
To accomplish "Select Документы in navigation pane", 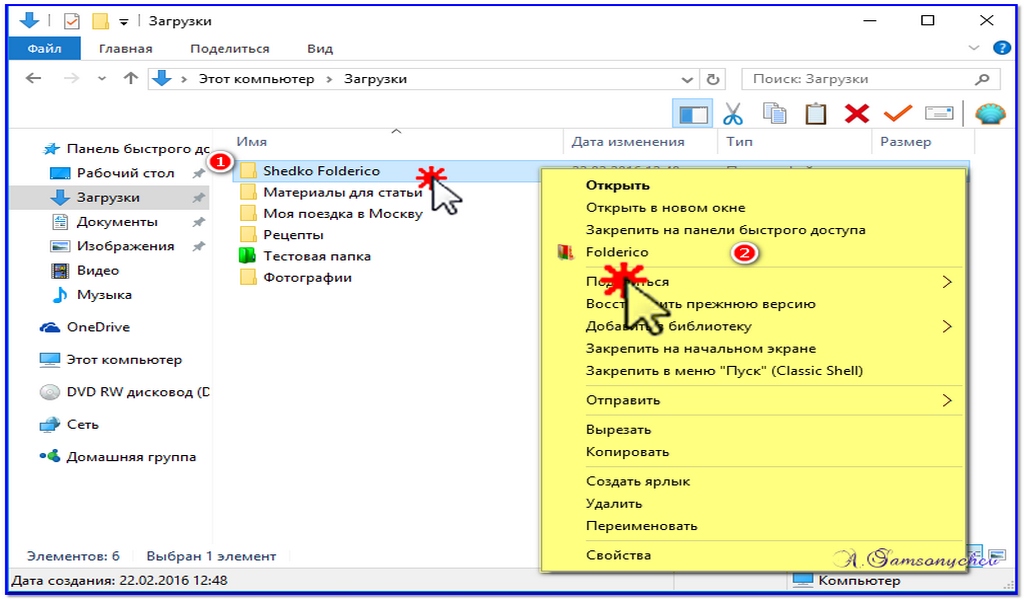I will [x=104, y=222].
